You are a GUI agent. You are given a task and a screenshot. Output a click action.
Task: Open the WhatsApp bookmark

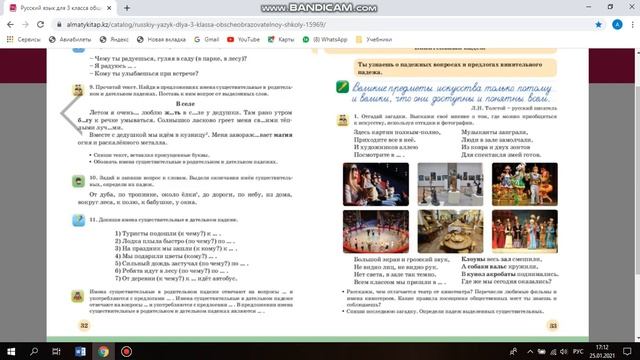pos(325,40)
